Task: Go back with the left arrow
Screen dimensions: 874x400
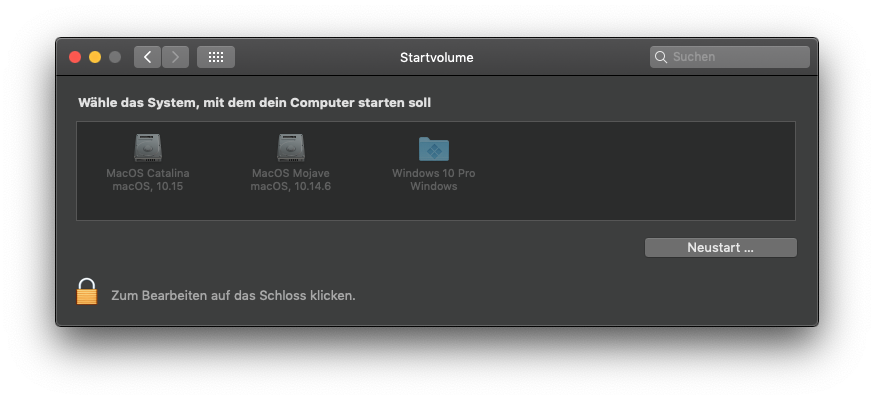Action: pyautogui.click(x=147, y=57)
